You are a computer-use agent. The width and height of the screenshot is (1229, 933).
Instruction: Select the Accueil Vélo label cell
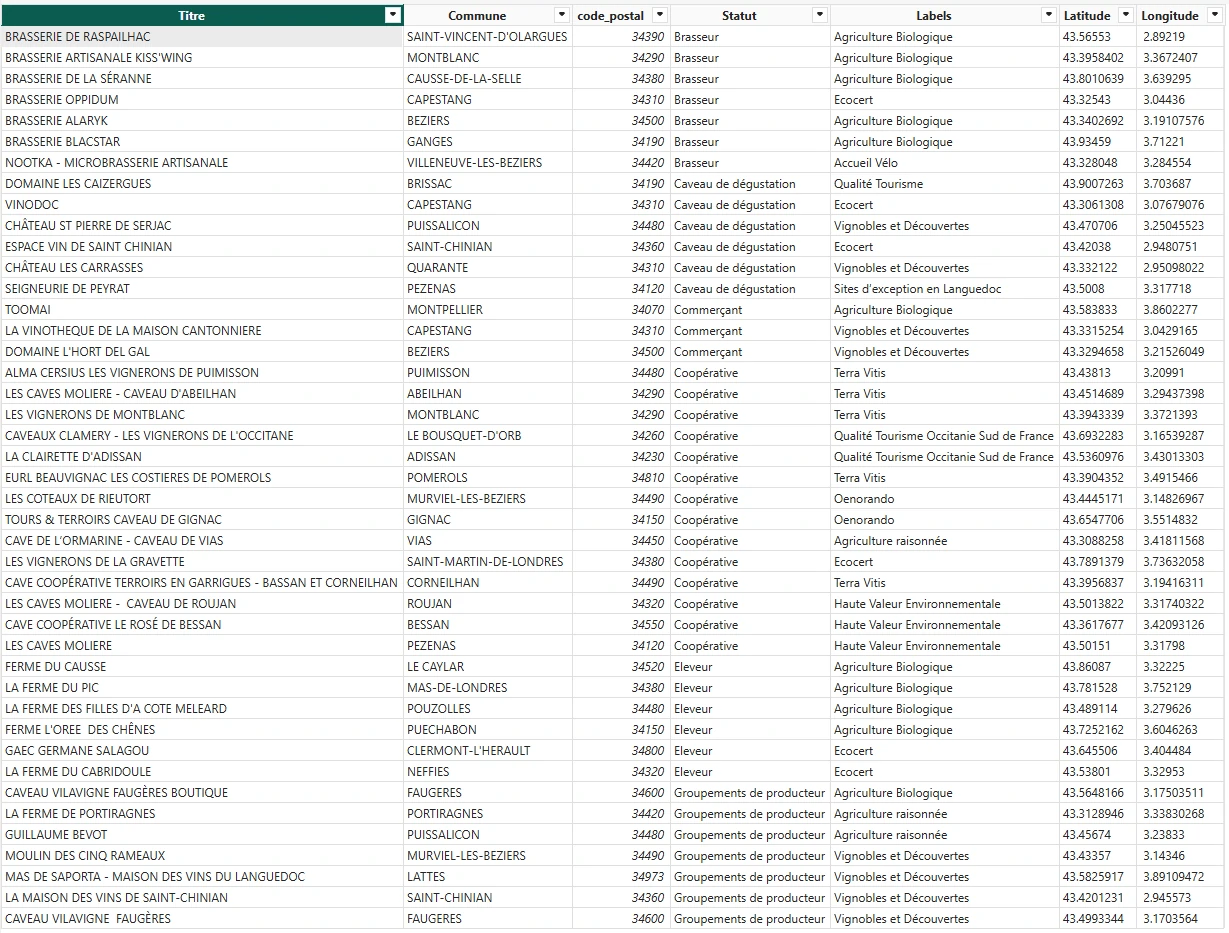click(866, 163)
